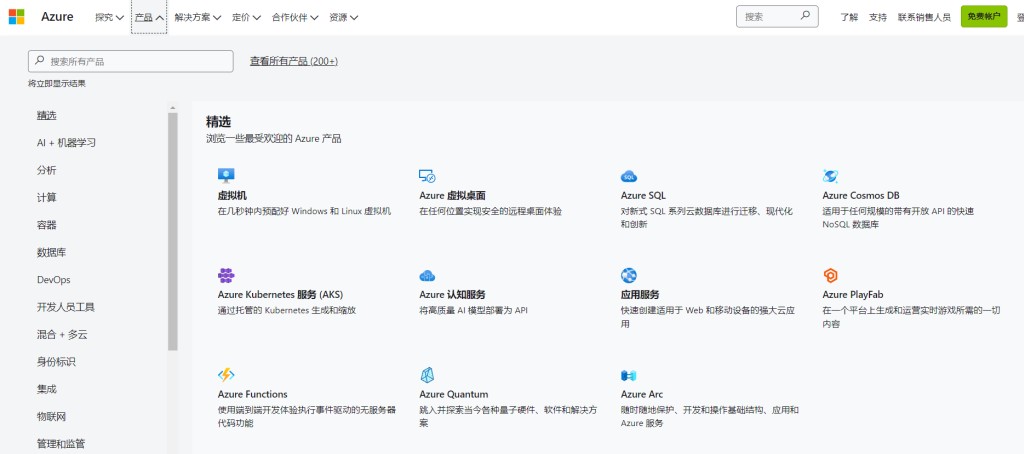
Task: Click the 应用服务 globe icon
Action: [x=629, y=275]
